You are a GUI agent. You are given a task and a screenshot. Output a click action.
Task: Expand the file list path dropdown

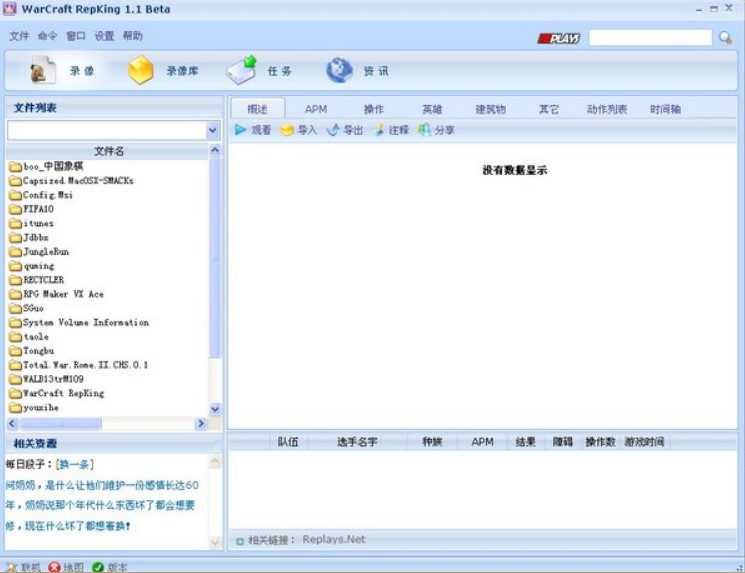[x=213, y=130]
